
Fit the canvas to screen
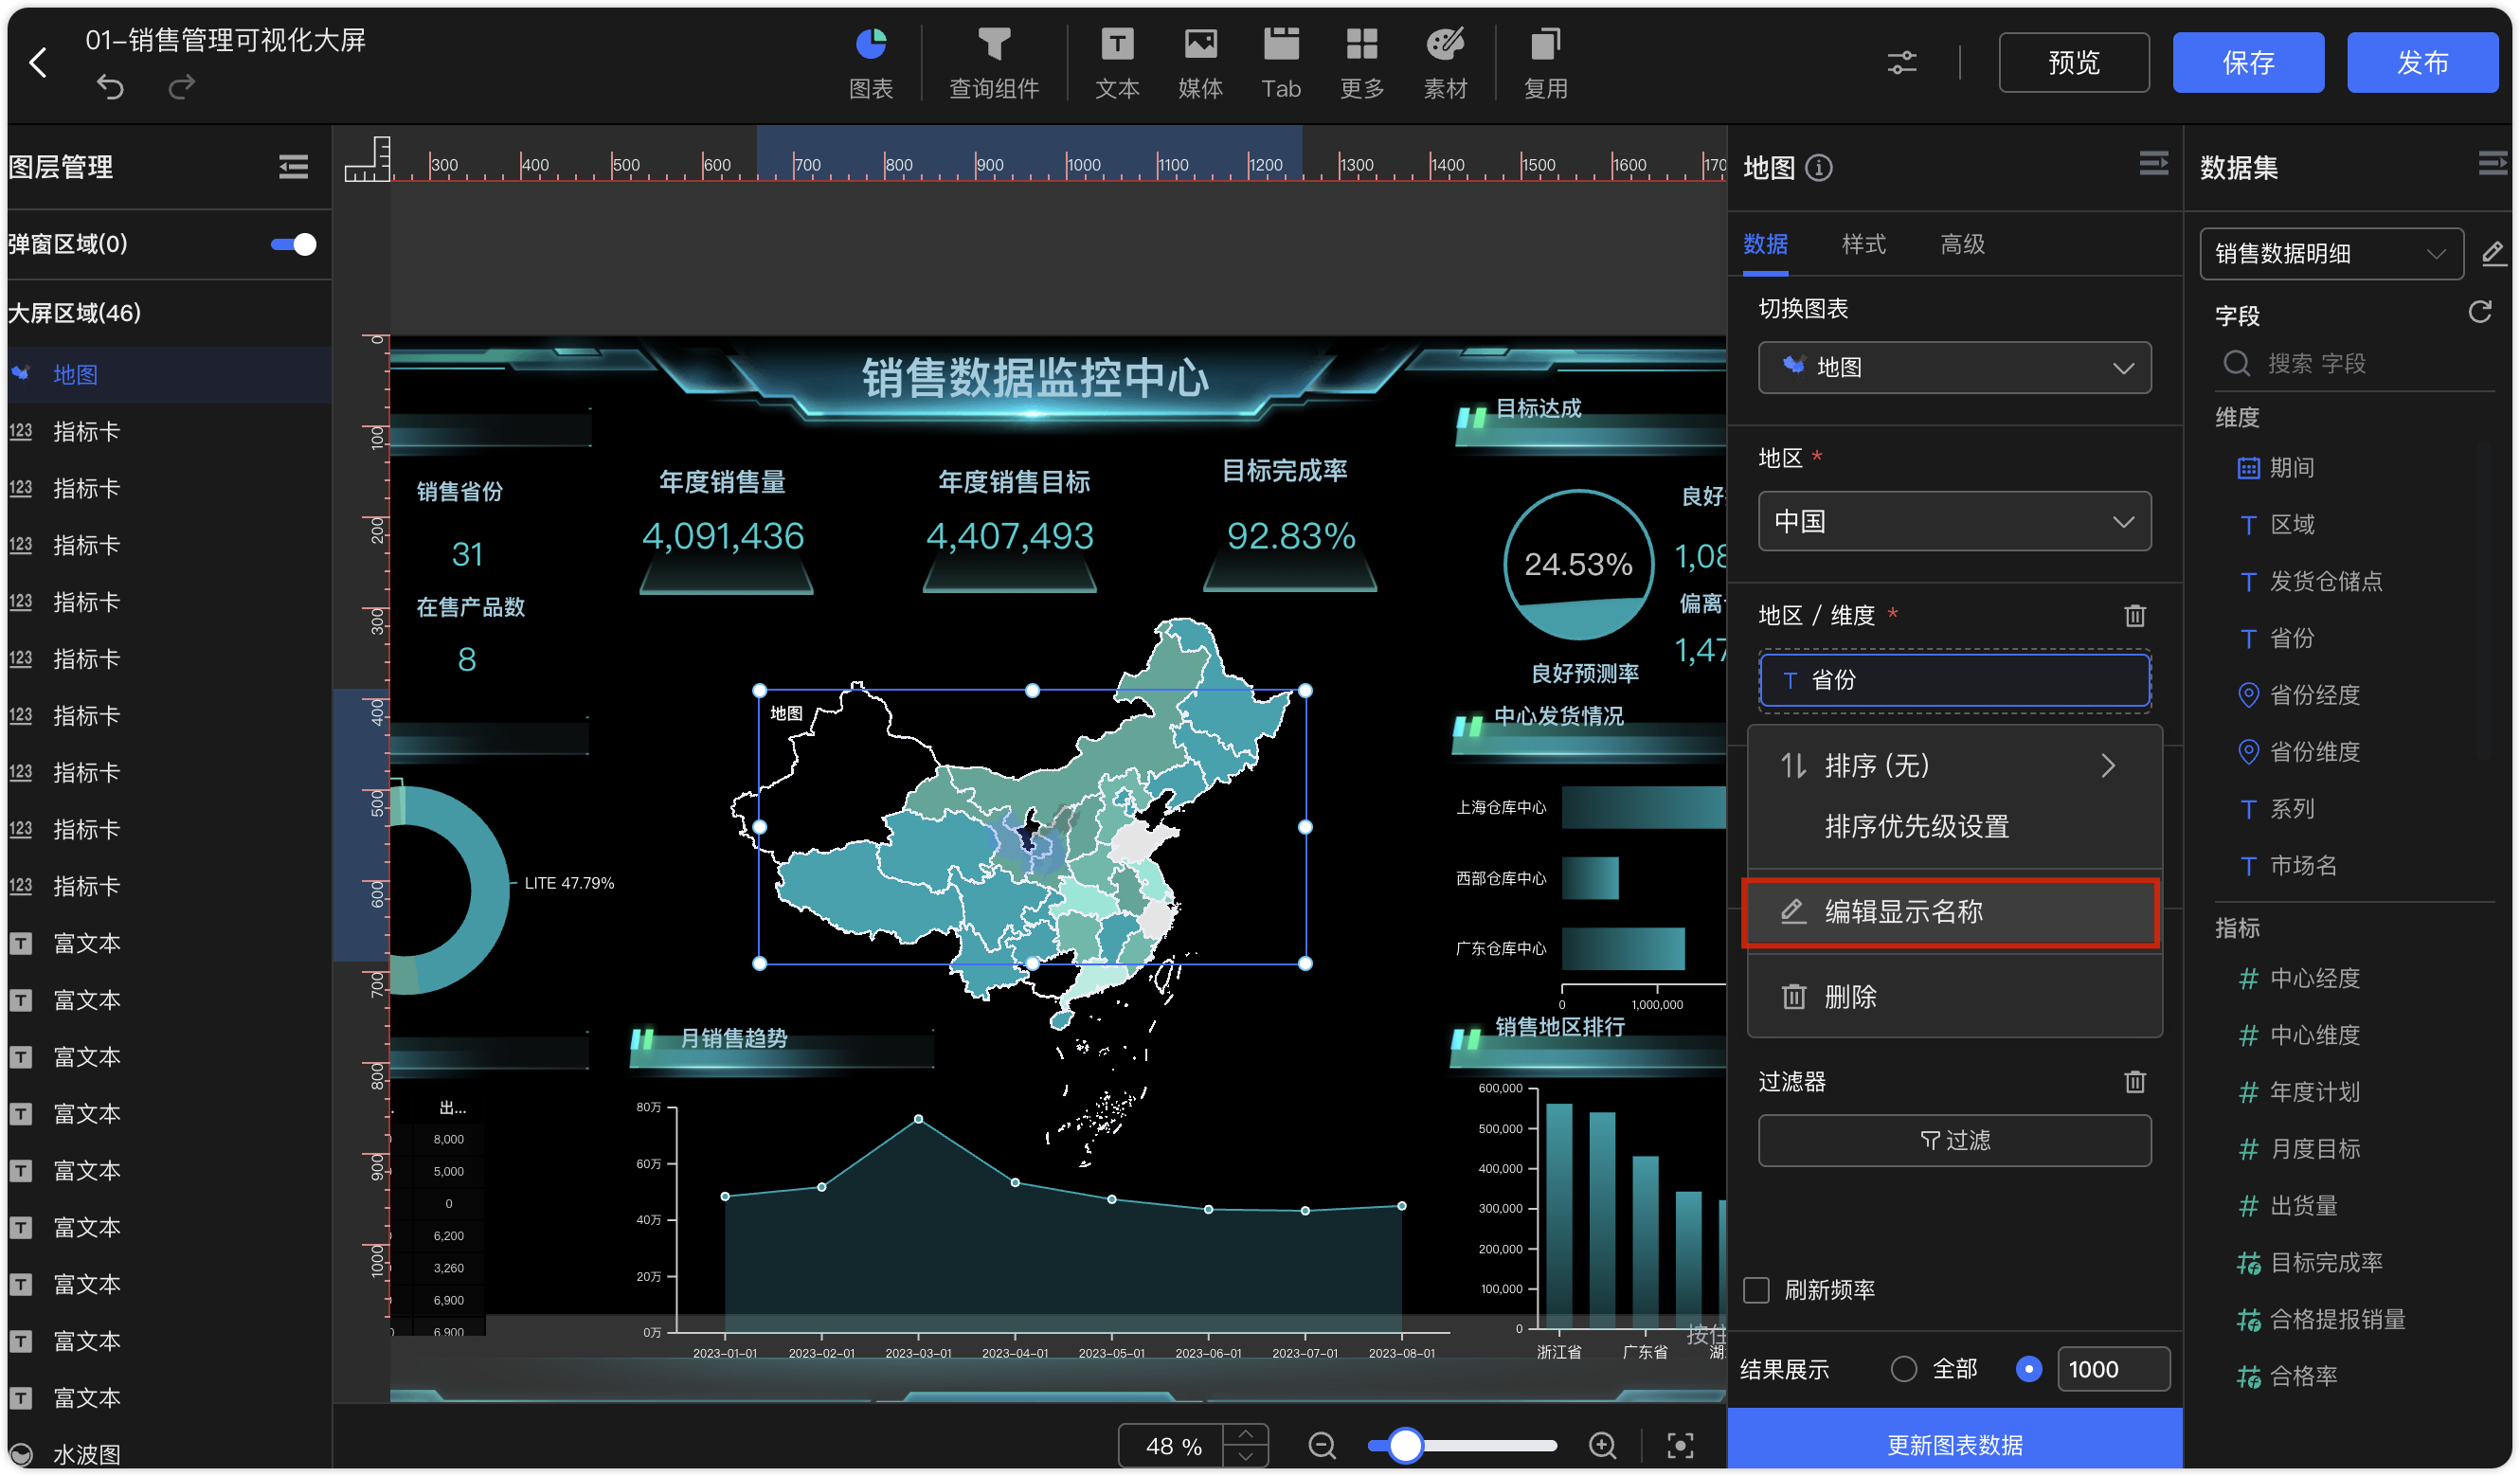click(x=1680, y=1445)
